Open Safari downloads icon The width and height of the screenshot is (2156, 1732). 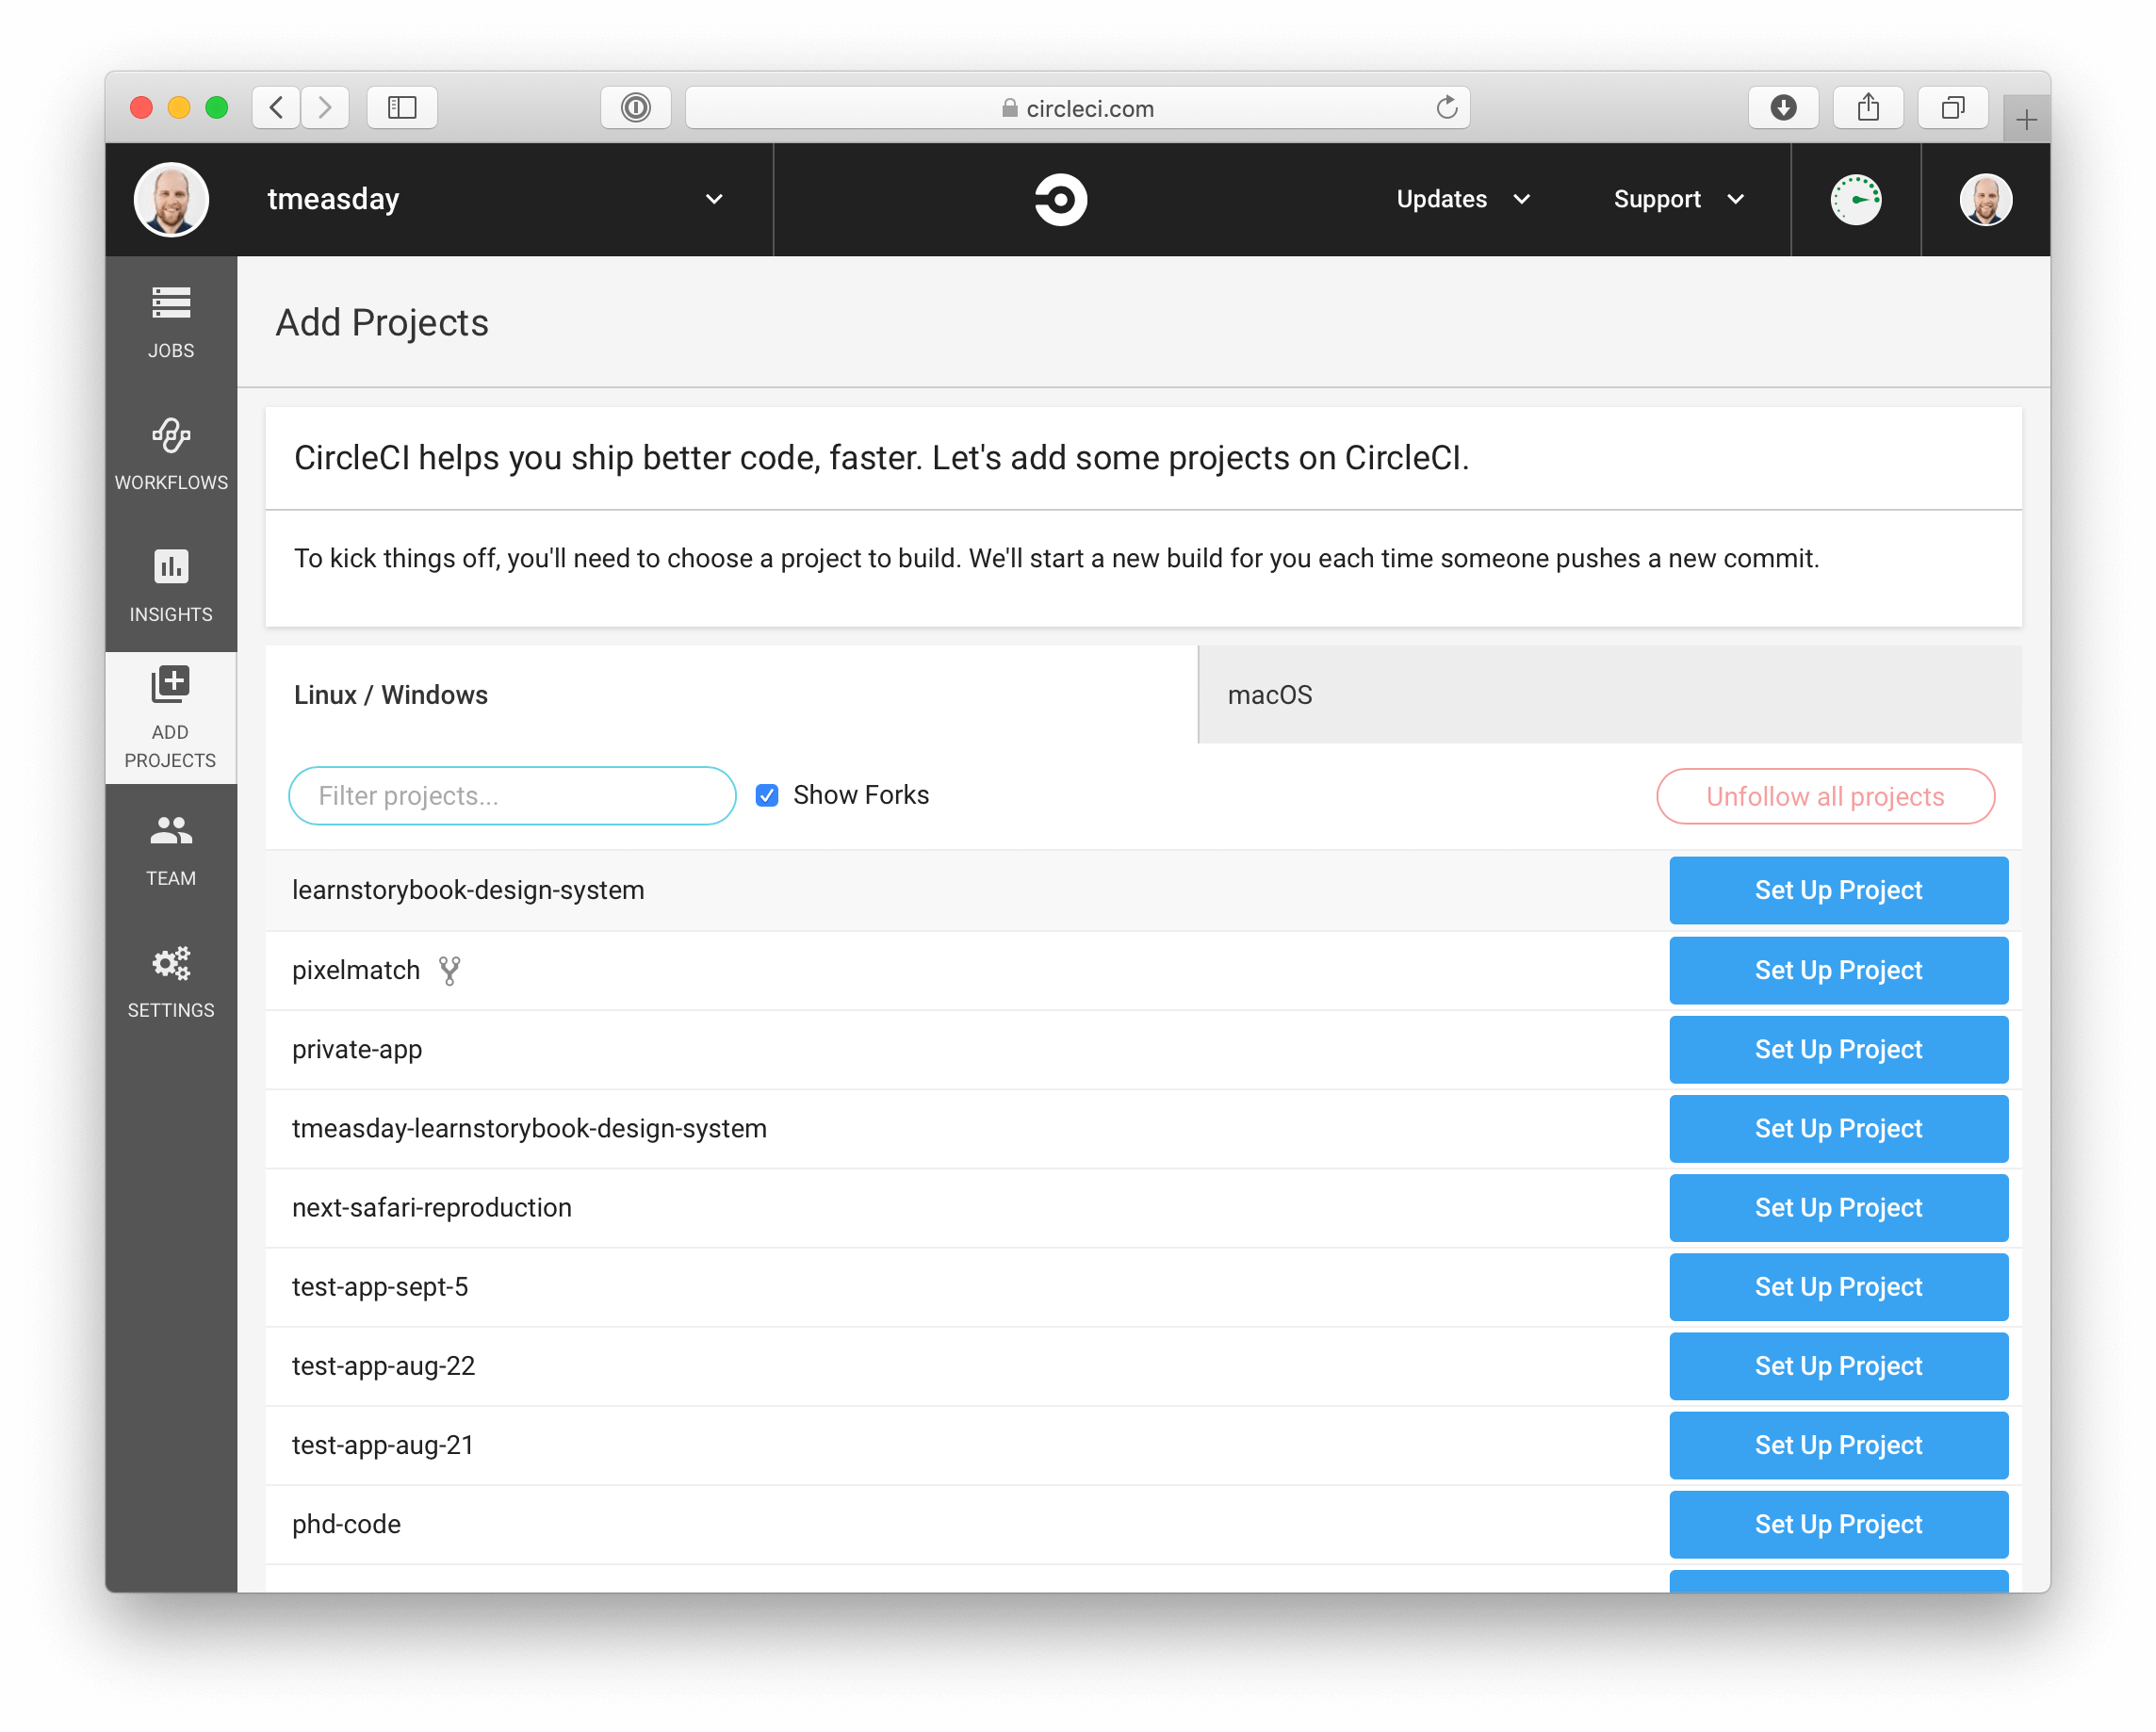pos(1783,108)
